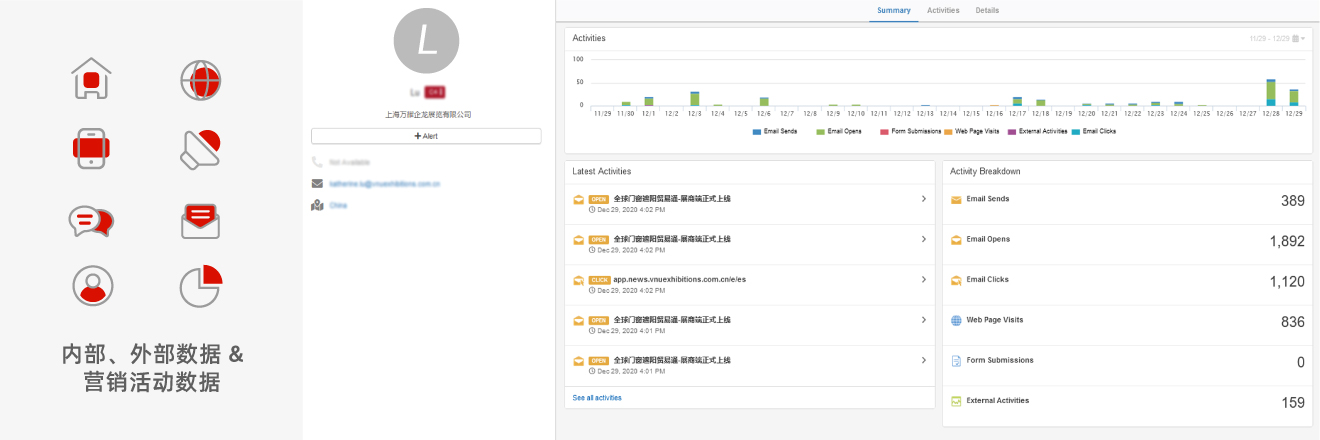The height and width of the screenshot is (440, 1320).
Task: Open the See all activities link
Action: (x=597, y=398)
